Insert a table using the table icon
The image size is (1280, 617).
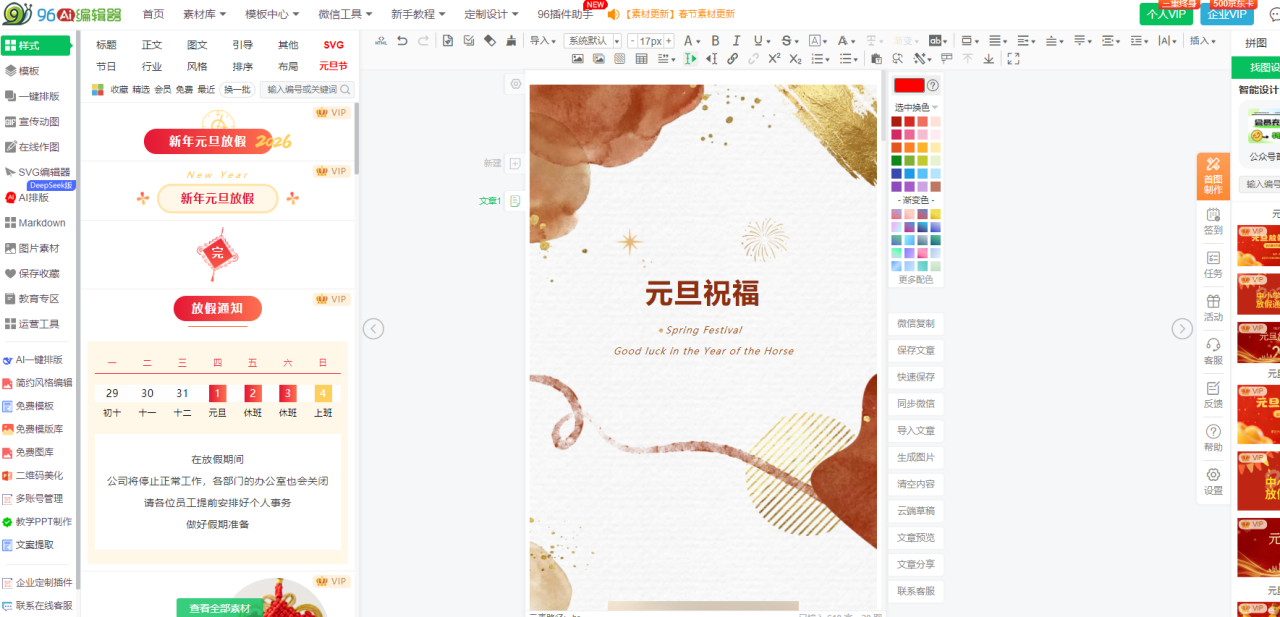[x=642, y=59]
